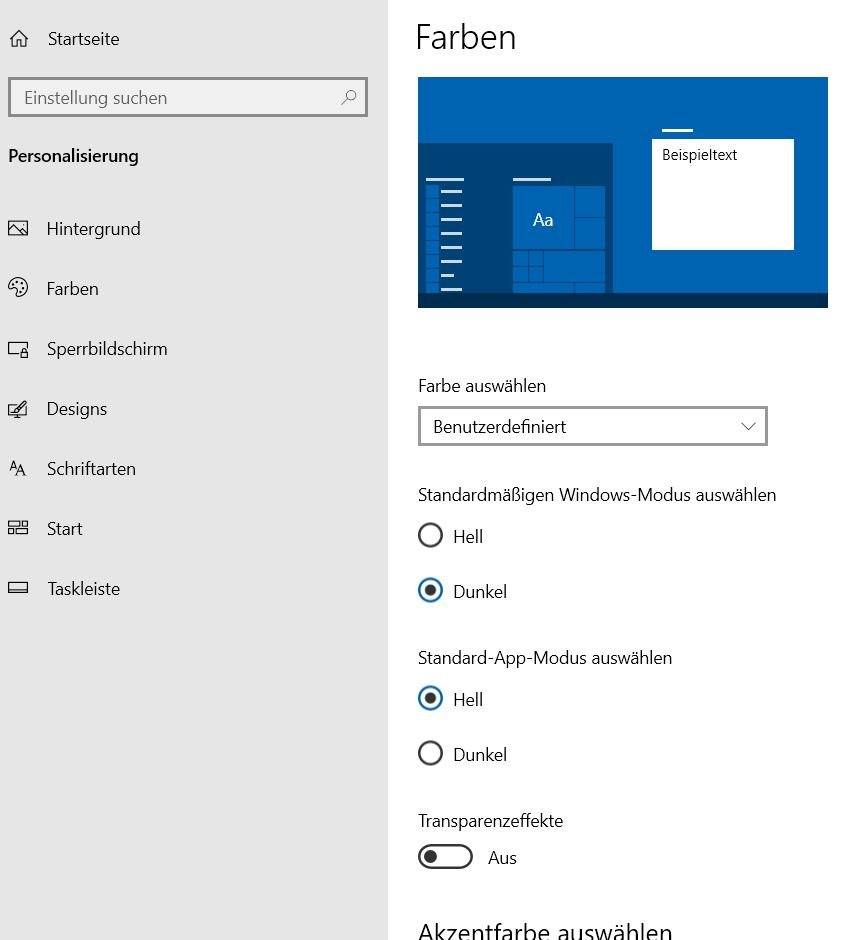The height and width of the screenshot is (940, 849).
Task: Click the dropdown chevron arrow
Action: tap(748, 426)
